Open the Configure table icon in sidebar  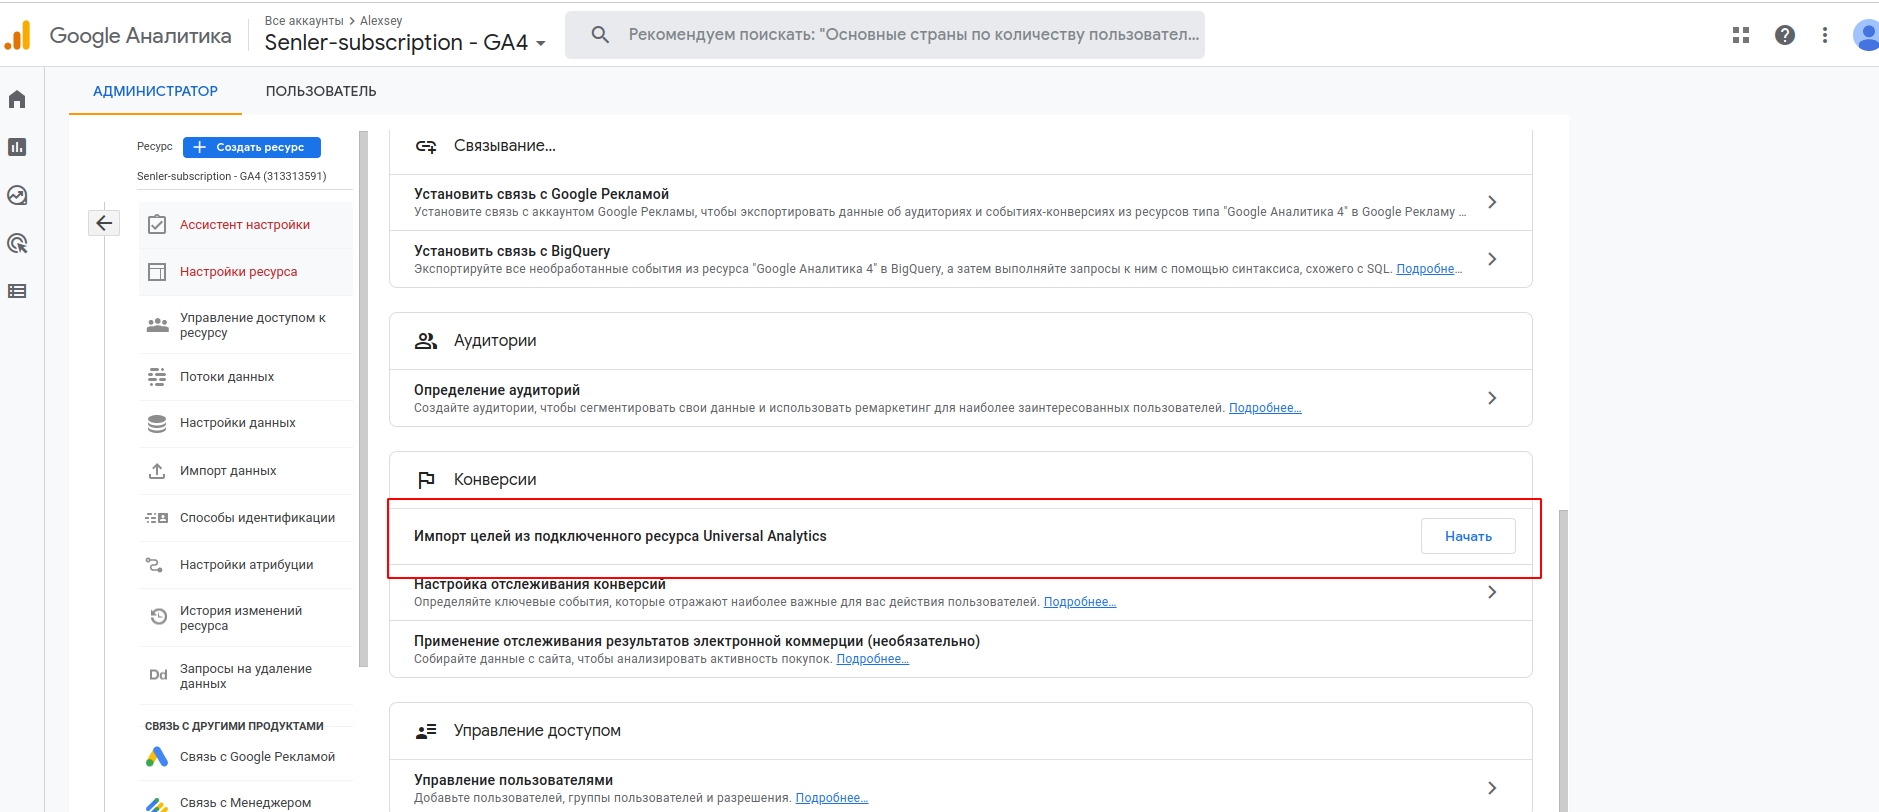coord(17,291)
